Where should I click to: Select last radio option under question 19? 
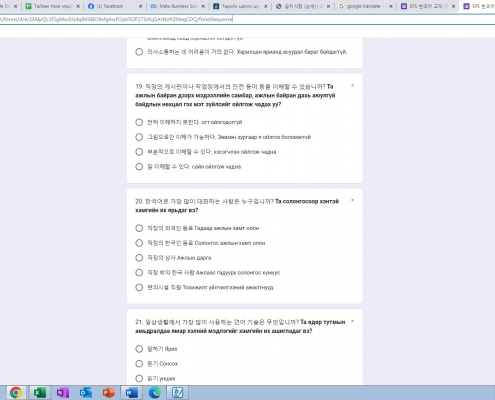pos(139,167)
